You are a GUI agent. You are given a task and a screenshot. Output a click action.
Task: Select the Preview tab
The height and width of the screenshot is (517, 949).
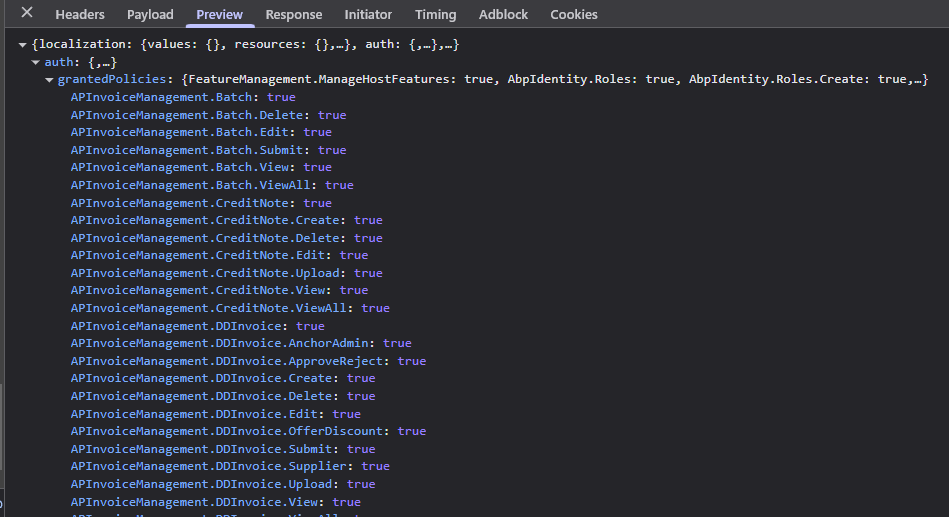coord(219,14)
